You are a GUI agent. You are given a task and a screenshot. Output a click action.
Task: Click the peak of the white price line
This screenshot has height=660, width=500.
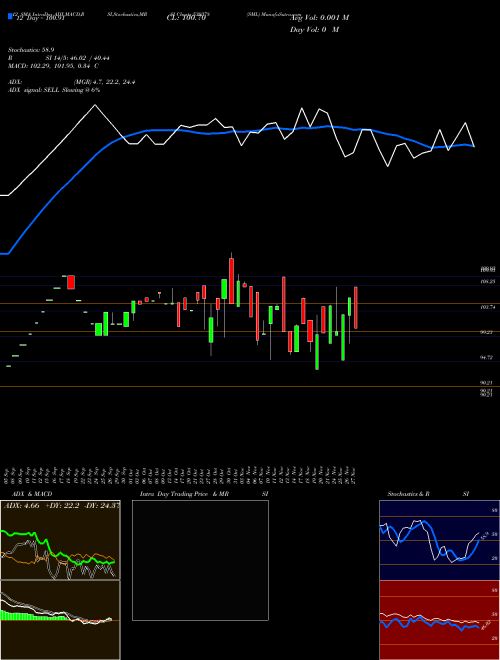pos(95,105)
